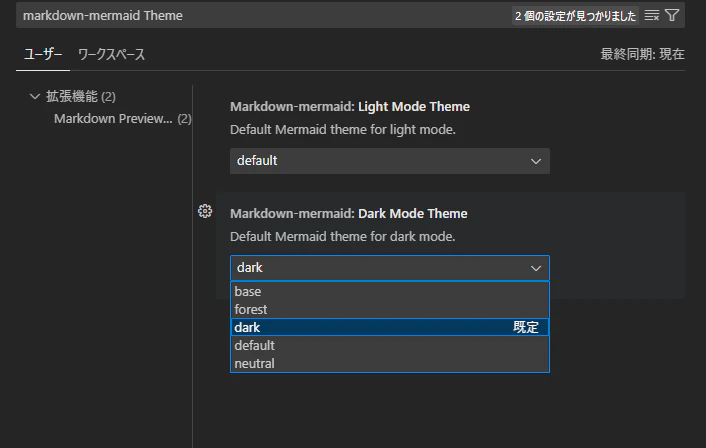
Task: Click the Dark Mode Theme setting title
Action: [x=348, y=213]
